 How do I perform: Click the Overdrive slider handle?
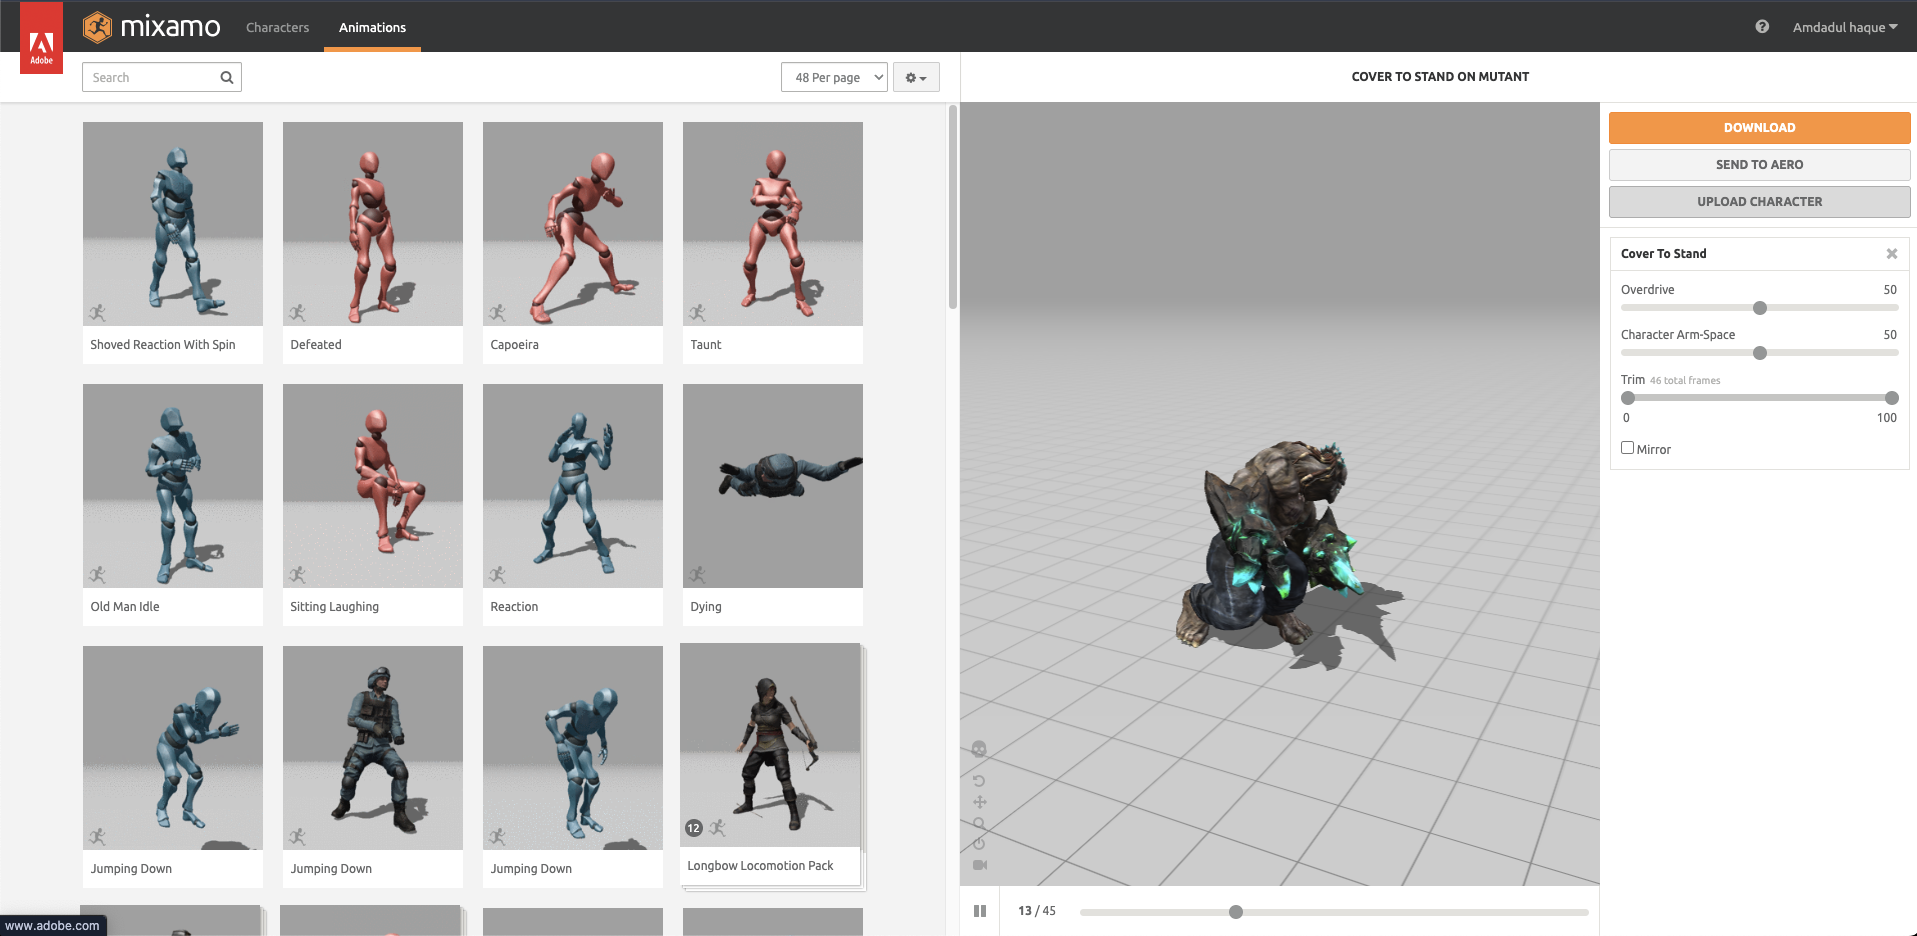coord(1760,308)
